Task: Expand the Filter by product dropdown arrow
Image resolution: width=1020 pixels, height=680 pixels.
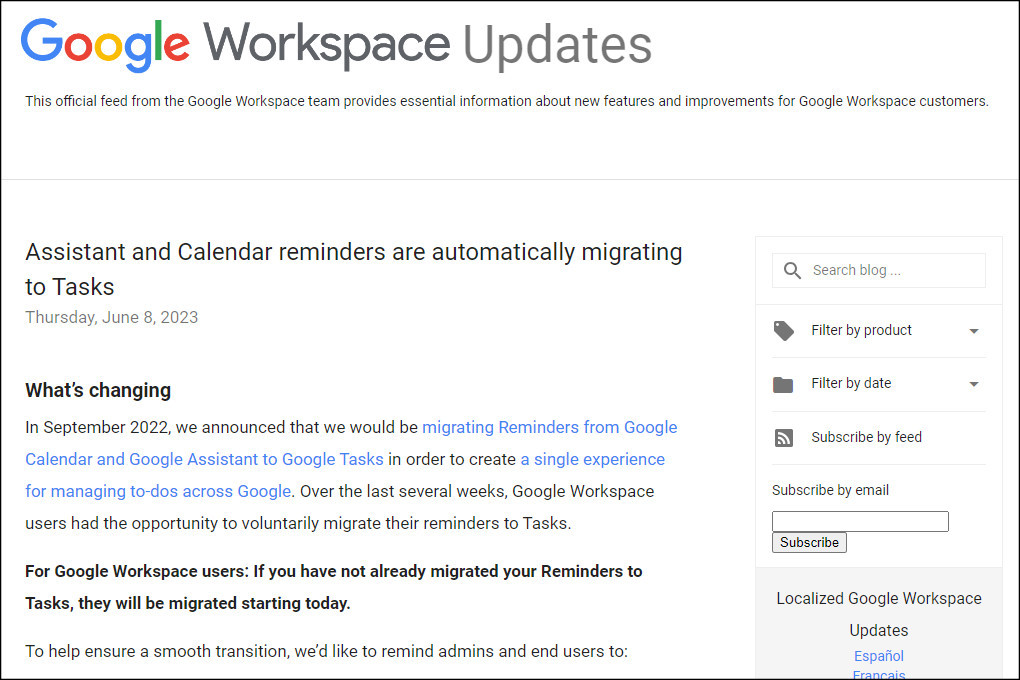Action: click(974, 331)
